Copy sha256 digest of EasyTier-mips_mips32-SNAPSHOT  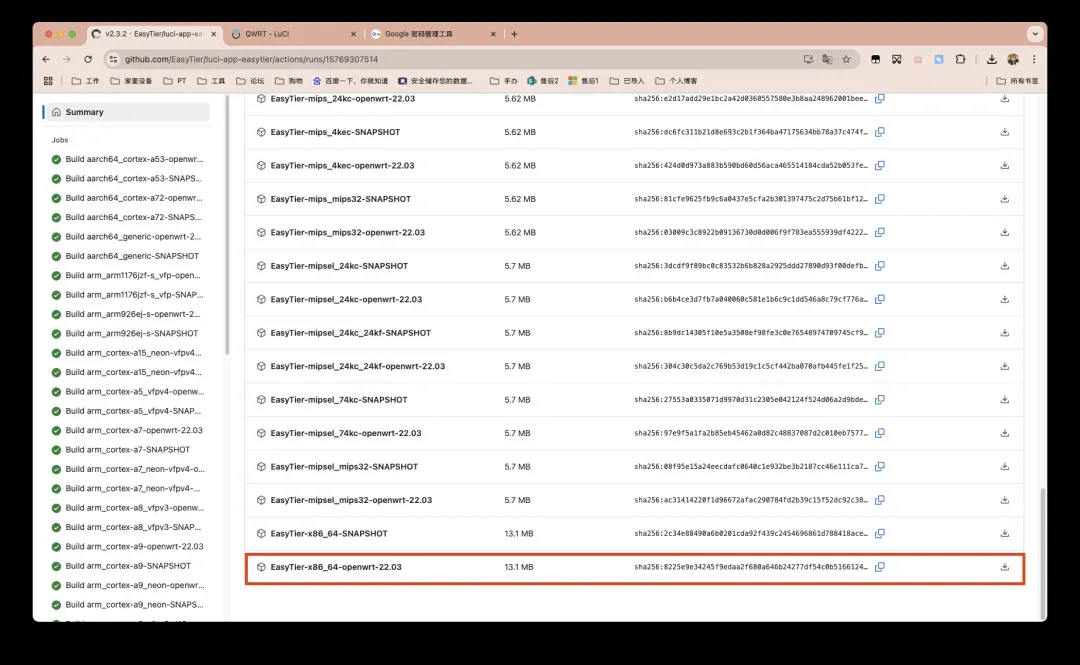pyautogui.click(x=880, y=199)
